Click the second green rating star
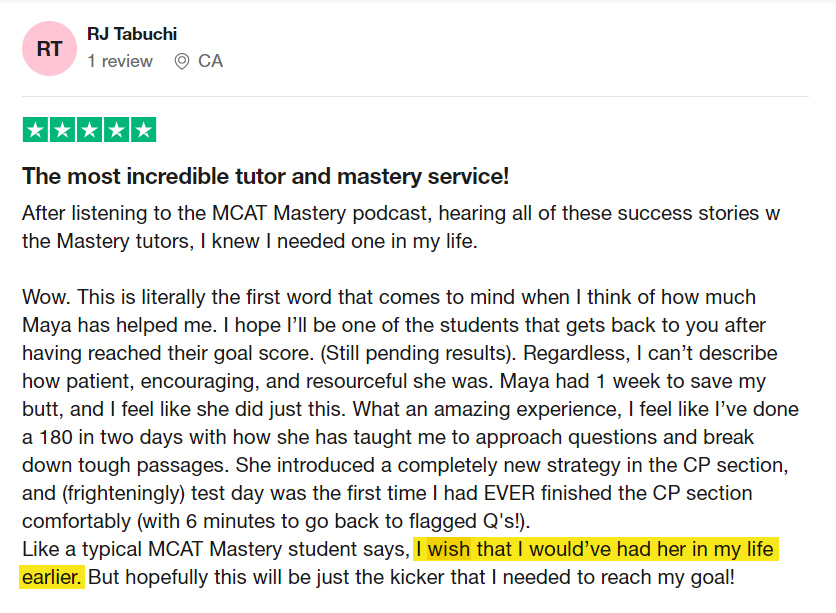The width and height of the screenshot is (836, 613). tap(62, 130)
